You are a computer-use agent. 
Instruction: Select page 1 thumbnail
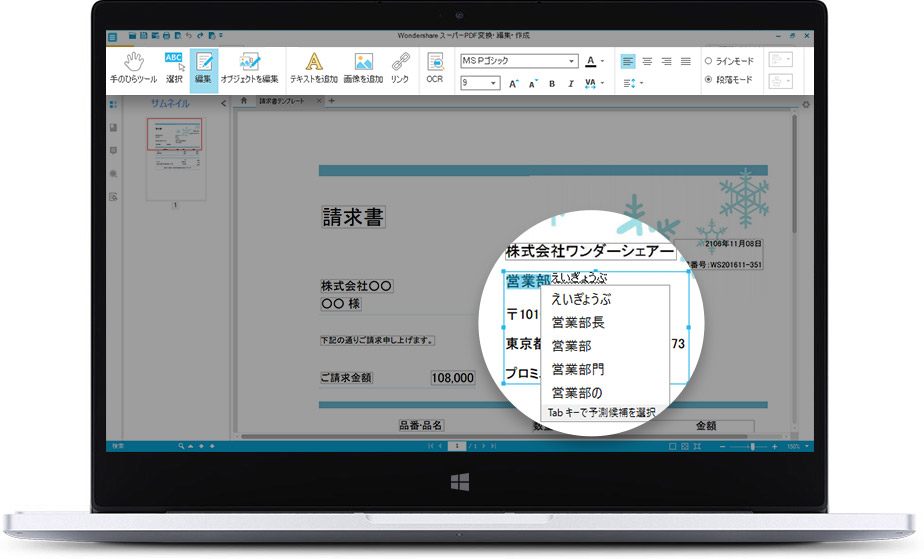175,159
